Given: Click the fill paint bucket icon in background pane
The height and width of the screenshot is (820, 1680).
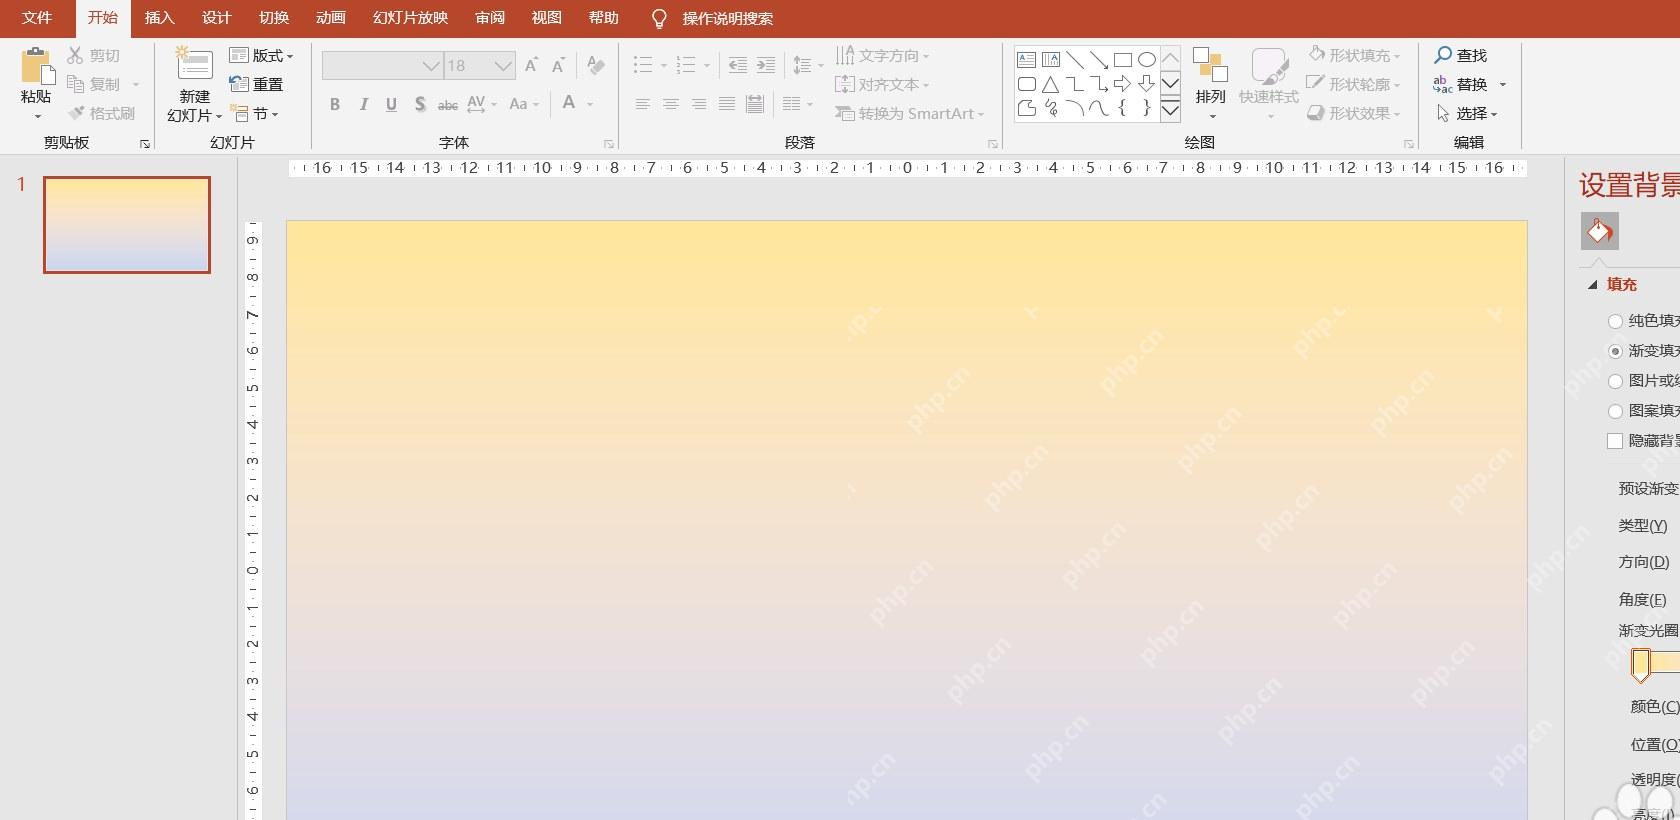Looking at the screenshot, I should point(1599,232).
